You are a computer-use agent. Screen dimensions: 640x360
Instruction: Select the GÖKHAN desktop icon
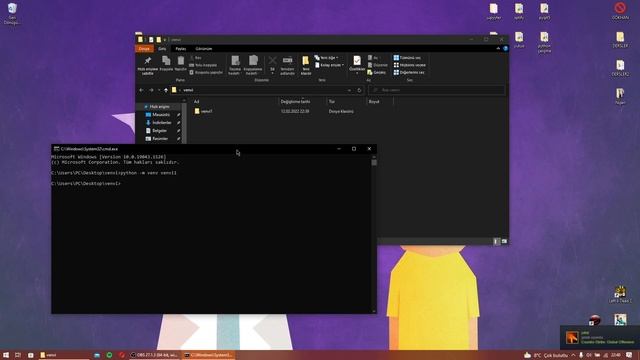[x=620, y=11]
